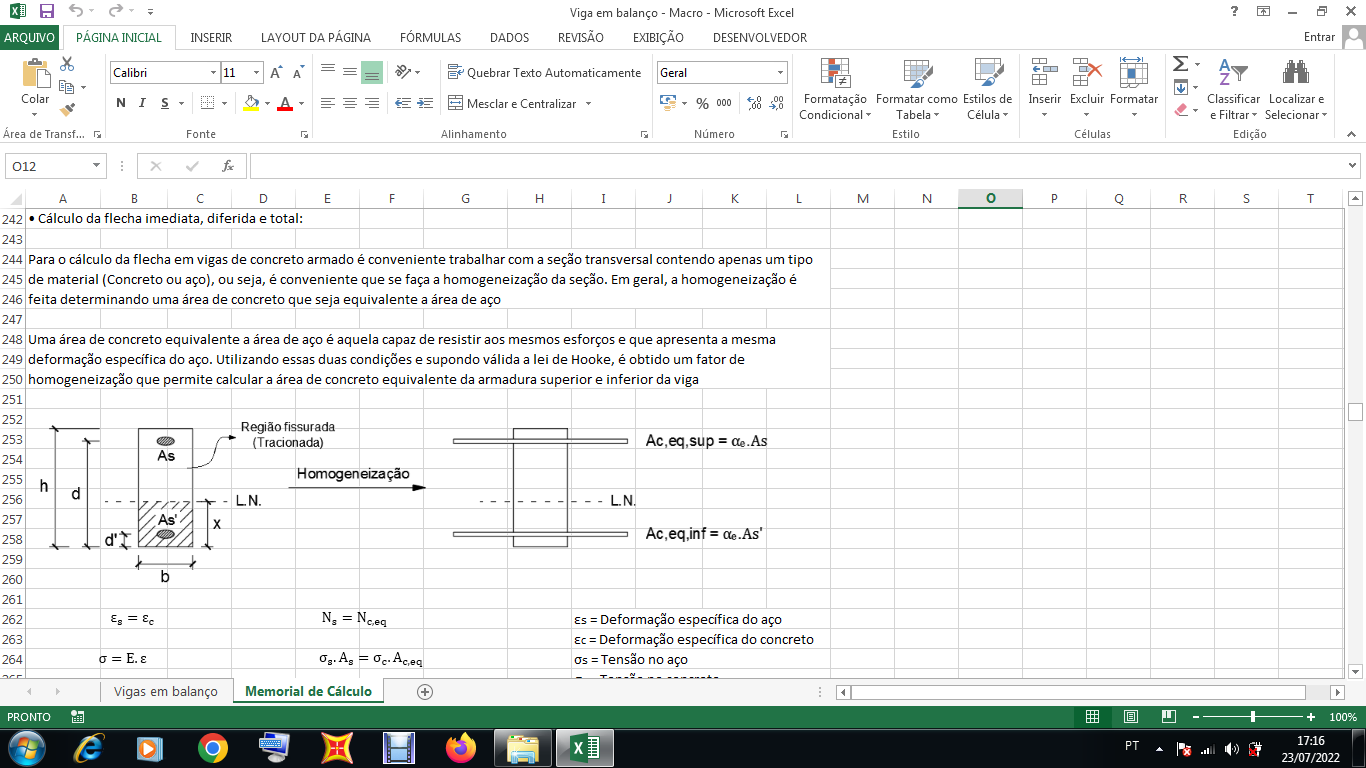Toggle bottom vertical alignment
The width and height of the screenshot is (1366, 768).
coord(371,72)
